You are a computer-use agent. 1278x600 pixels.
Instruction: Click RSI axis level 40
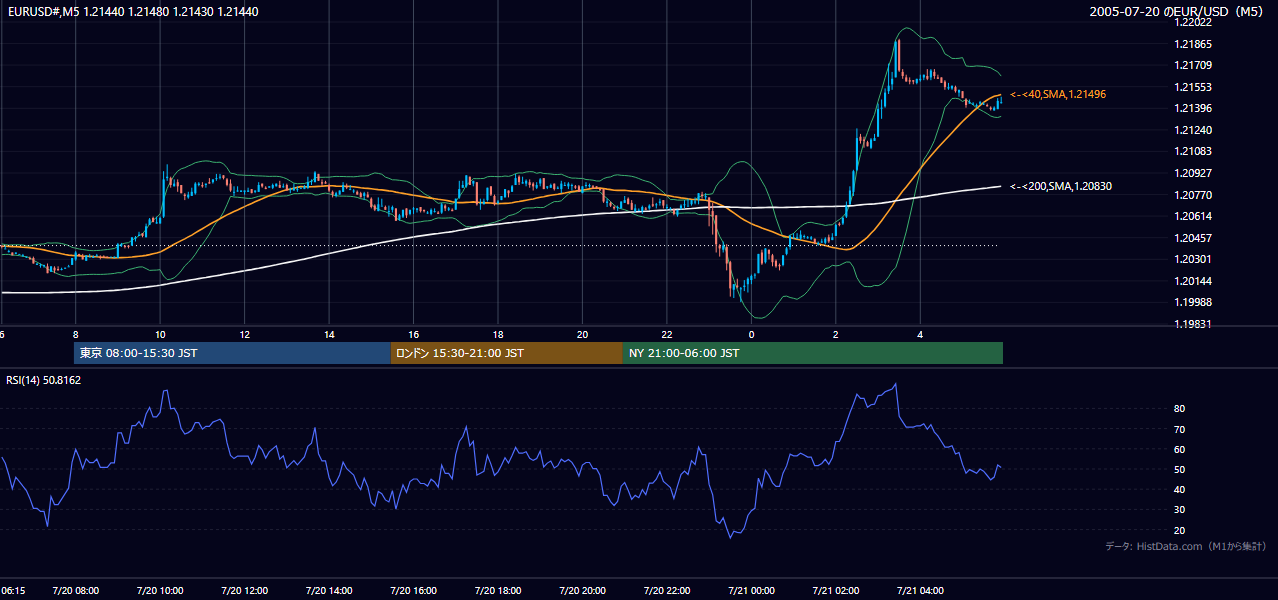tap(1180, 489)
